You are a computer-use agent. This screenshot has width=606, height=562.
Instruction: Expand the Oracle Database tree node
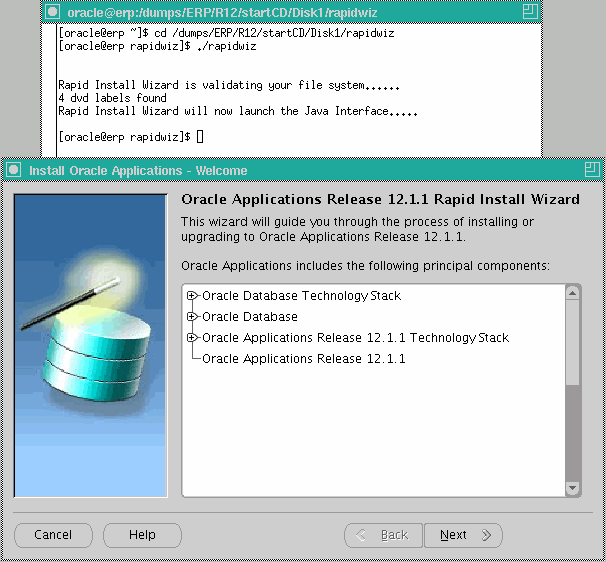[191, 317]
